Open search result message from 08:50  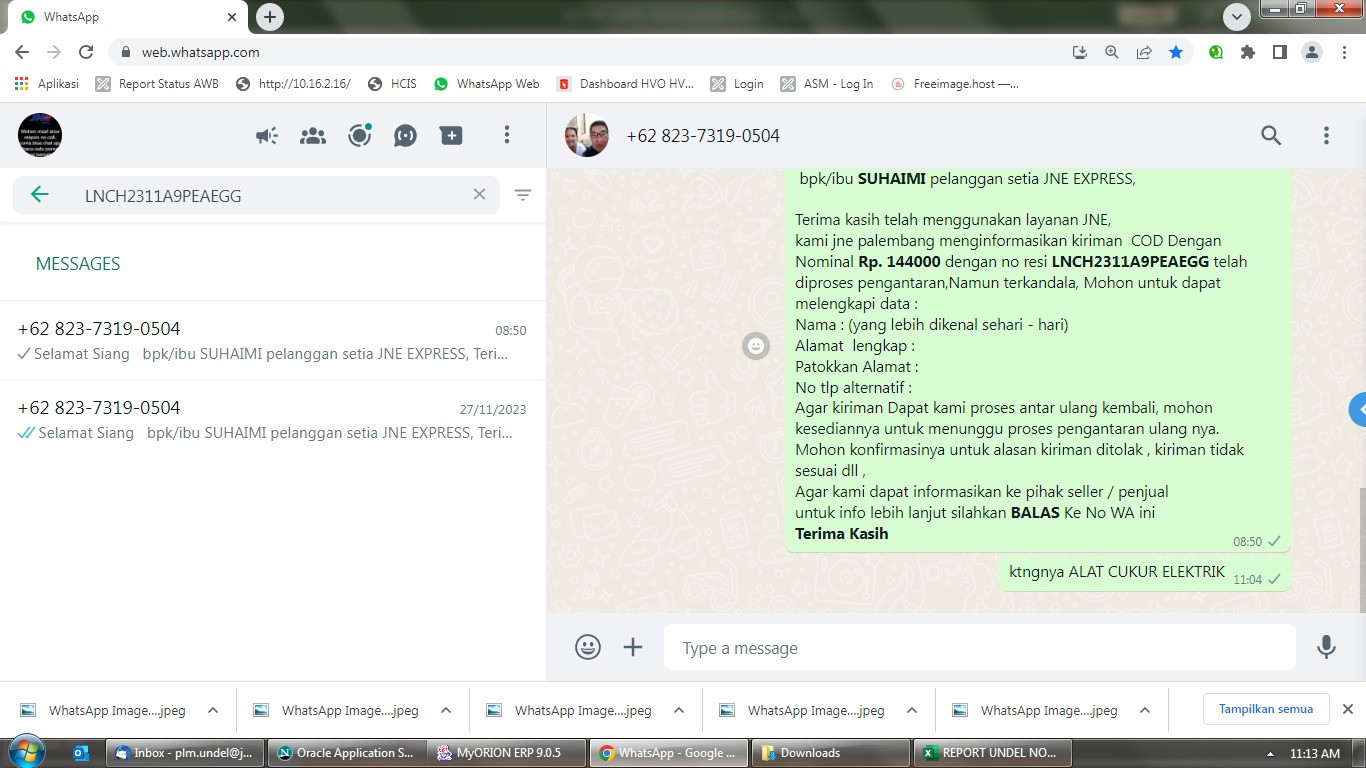[x=273, y=341]
